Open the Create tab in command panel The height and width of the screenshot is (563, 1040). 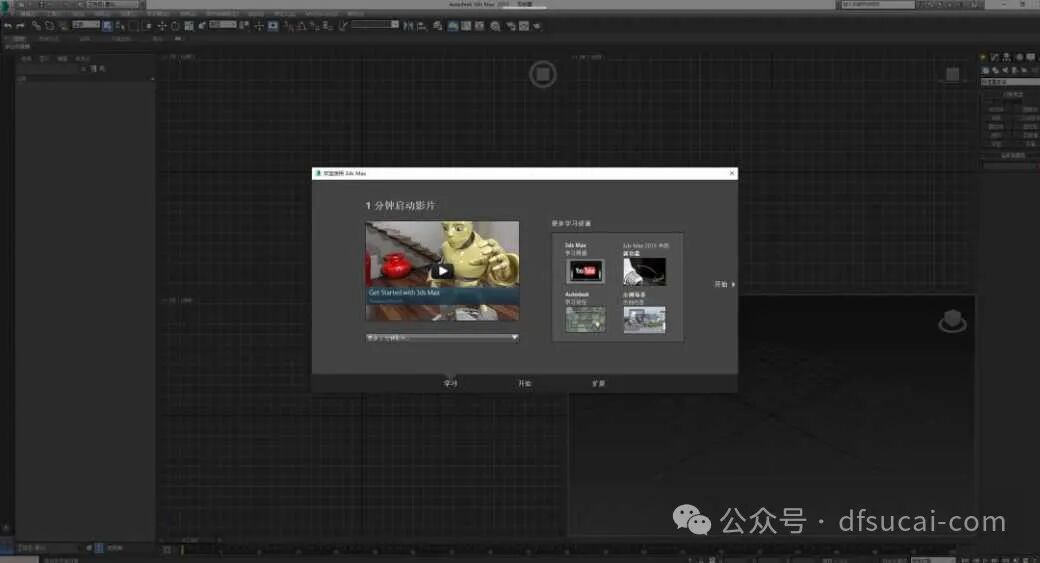tap(984, 57)
